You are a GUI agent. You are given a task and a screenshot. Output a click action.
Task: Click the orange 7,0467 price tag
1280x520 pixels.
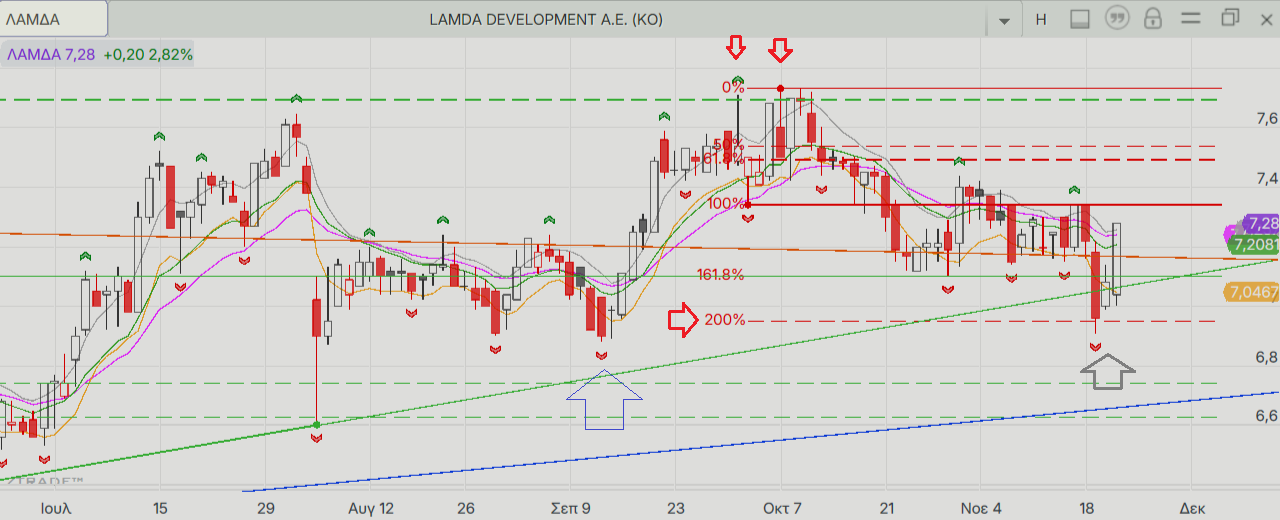coord(1251,292)
